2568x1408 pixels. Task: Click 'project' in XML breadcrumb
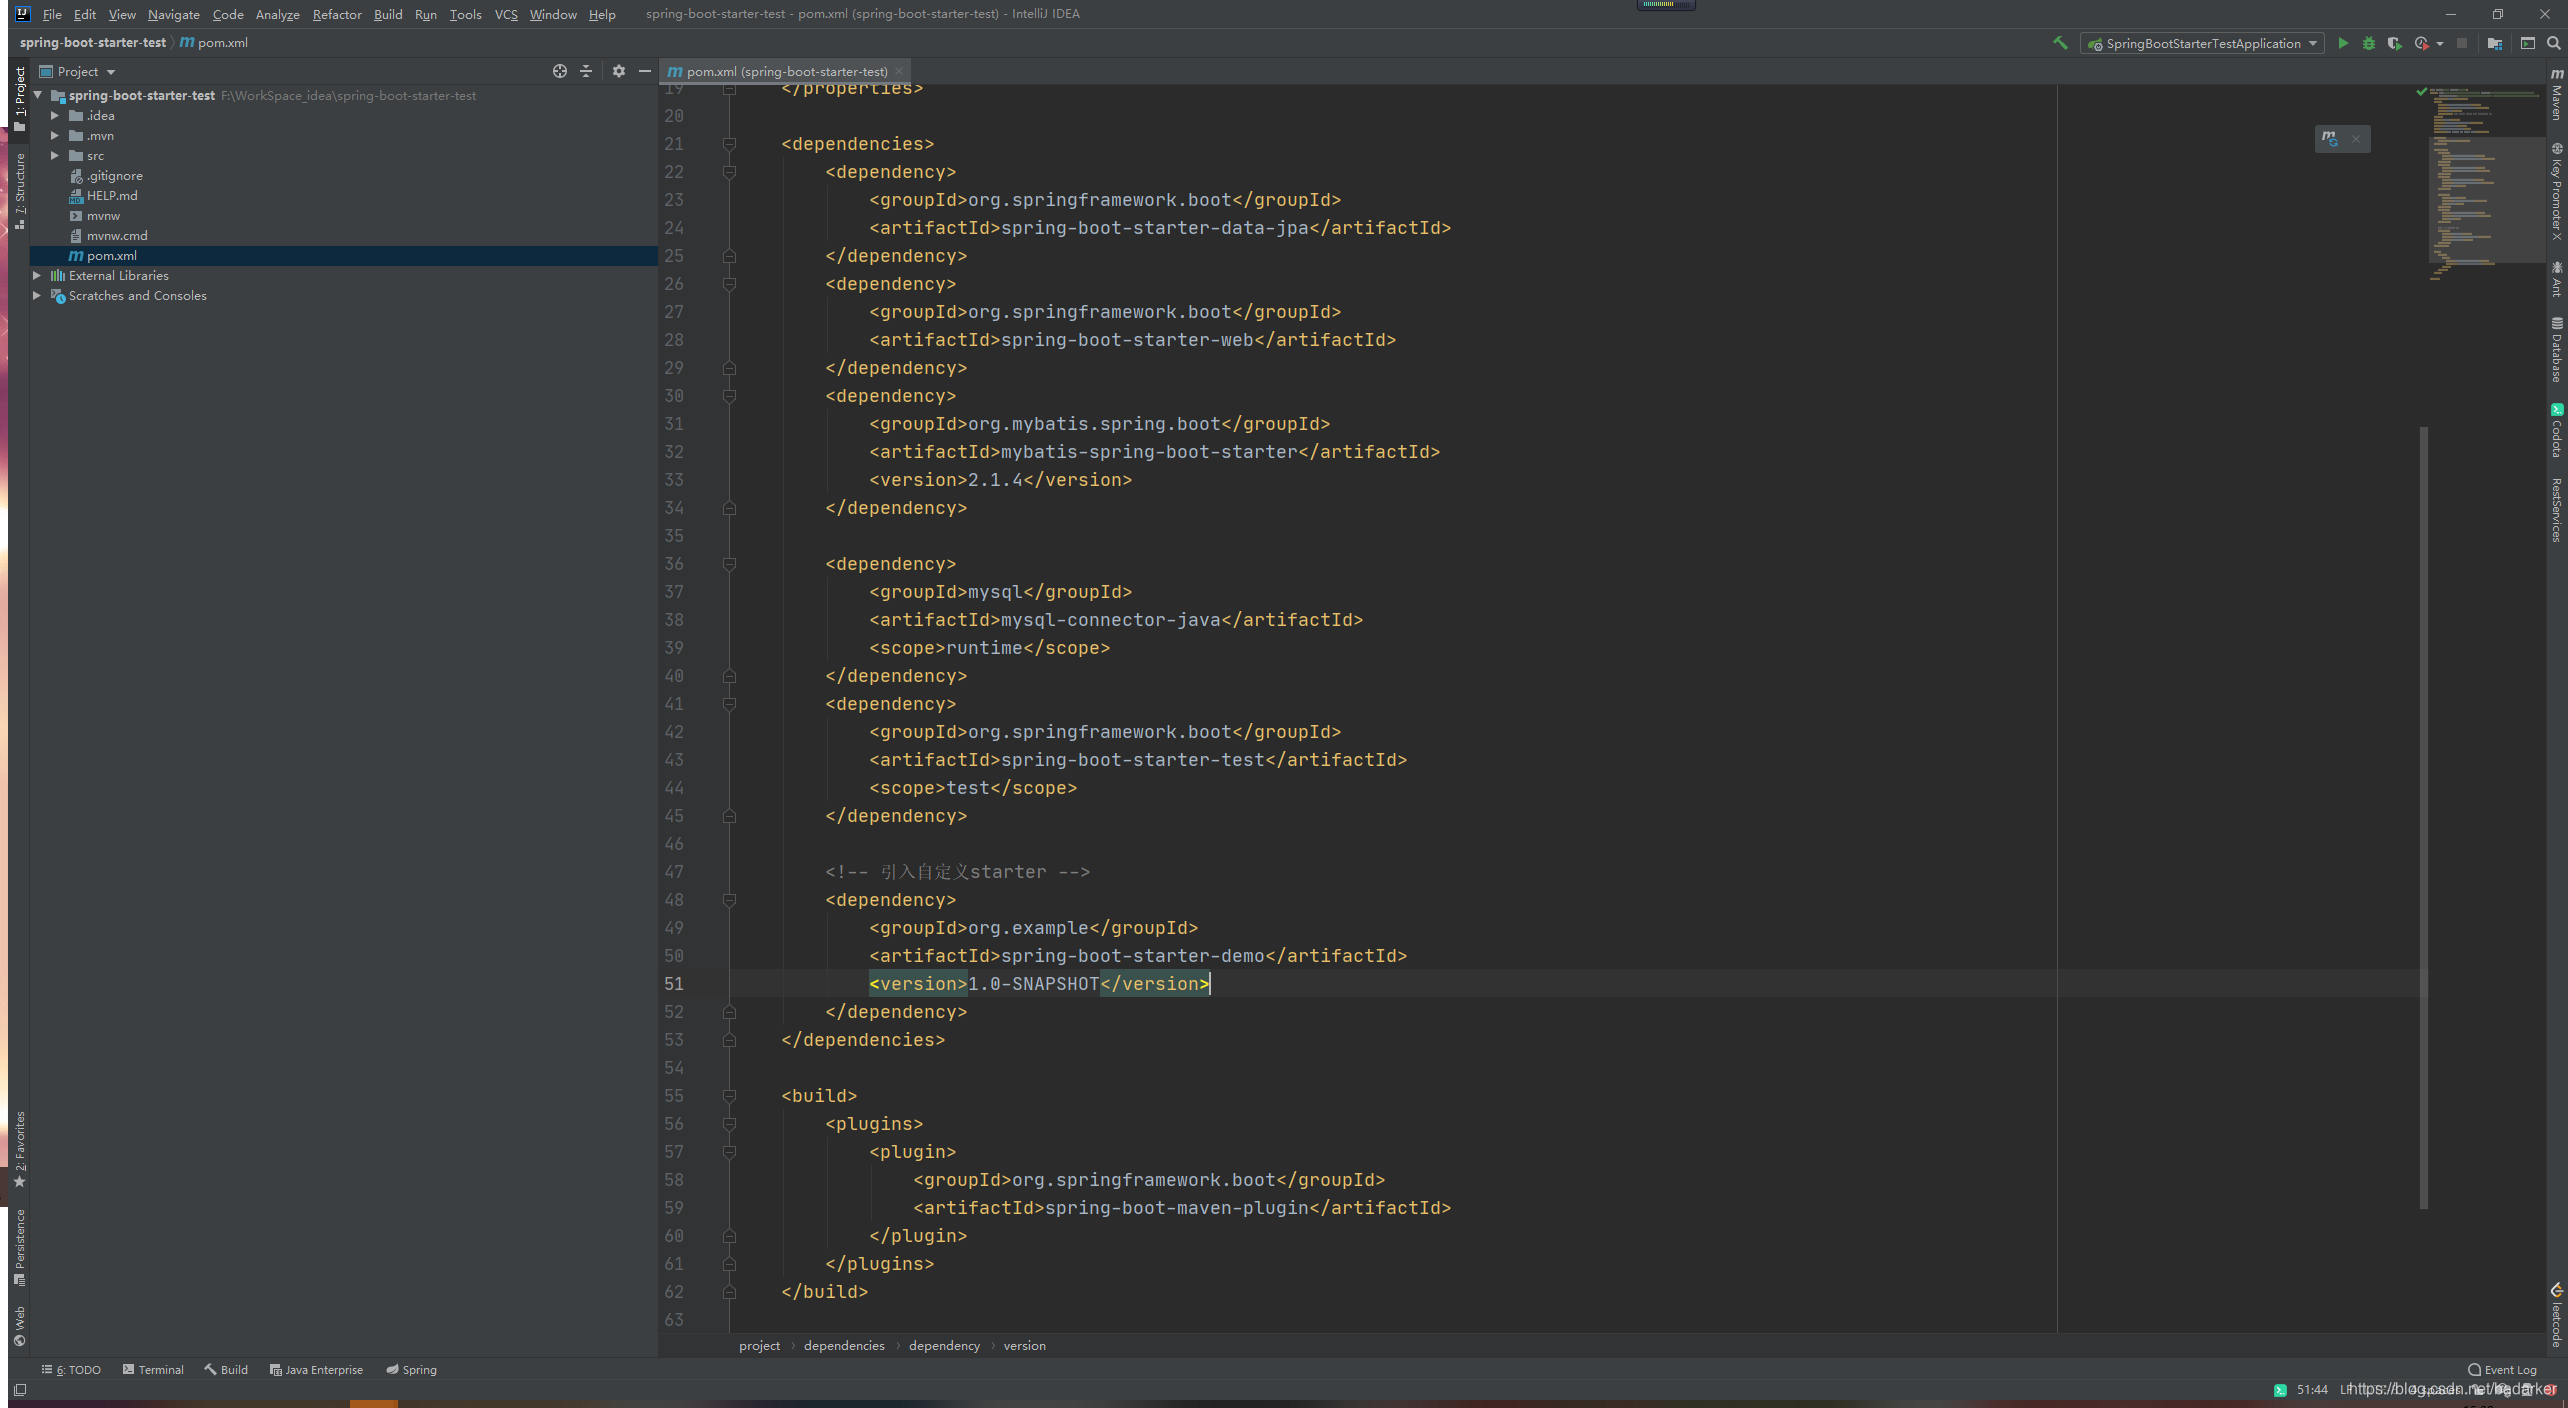coord(759,1345)
